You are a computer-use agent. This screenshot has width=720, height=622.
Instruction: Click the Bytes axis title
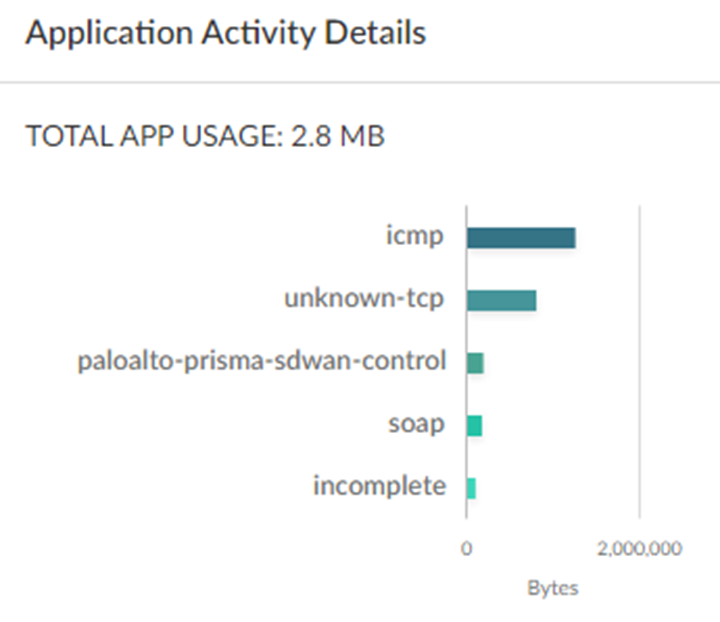coord(553,588)
